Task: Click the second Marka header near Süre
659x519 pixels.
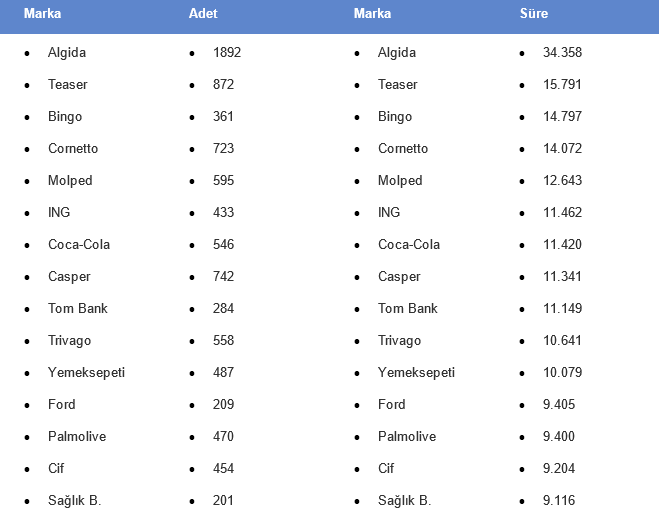Action: click(372, 13)
